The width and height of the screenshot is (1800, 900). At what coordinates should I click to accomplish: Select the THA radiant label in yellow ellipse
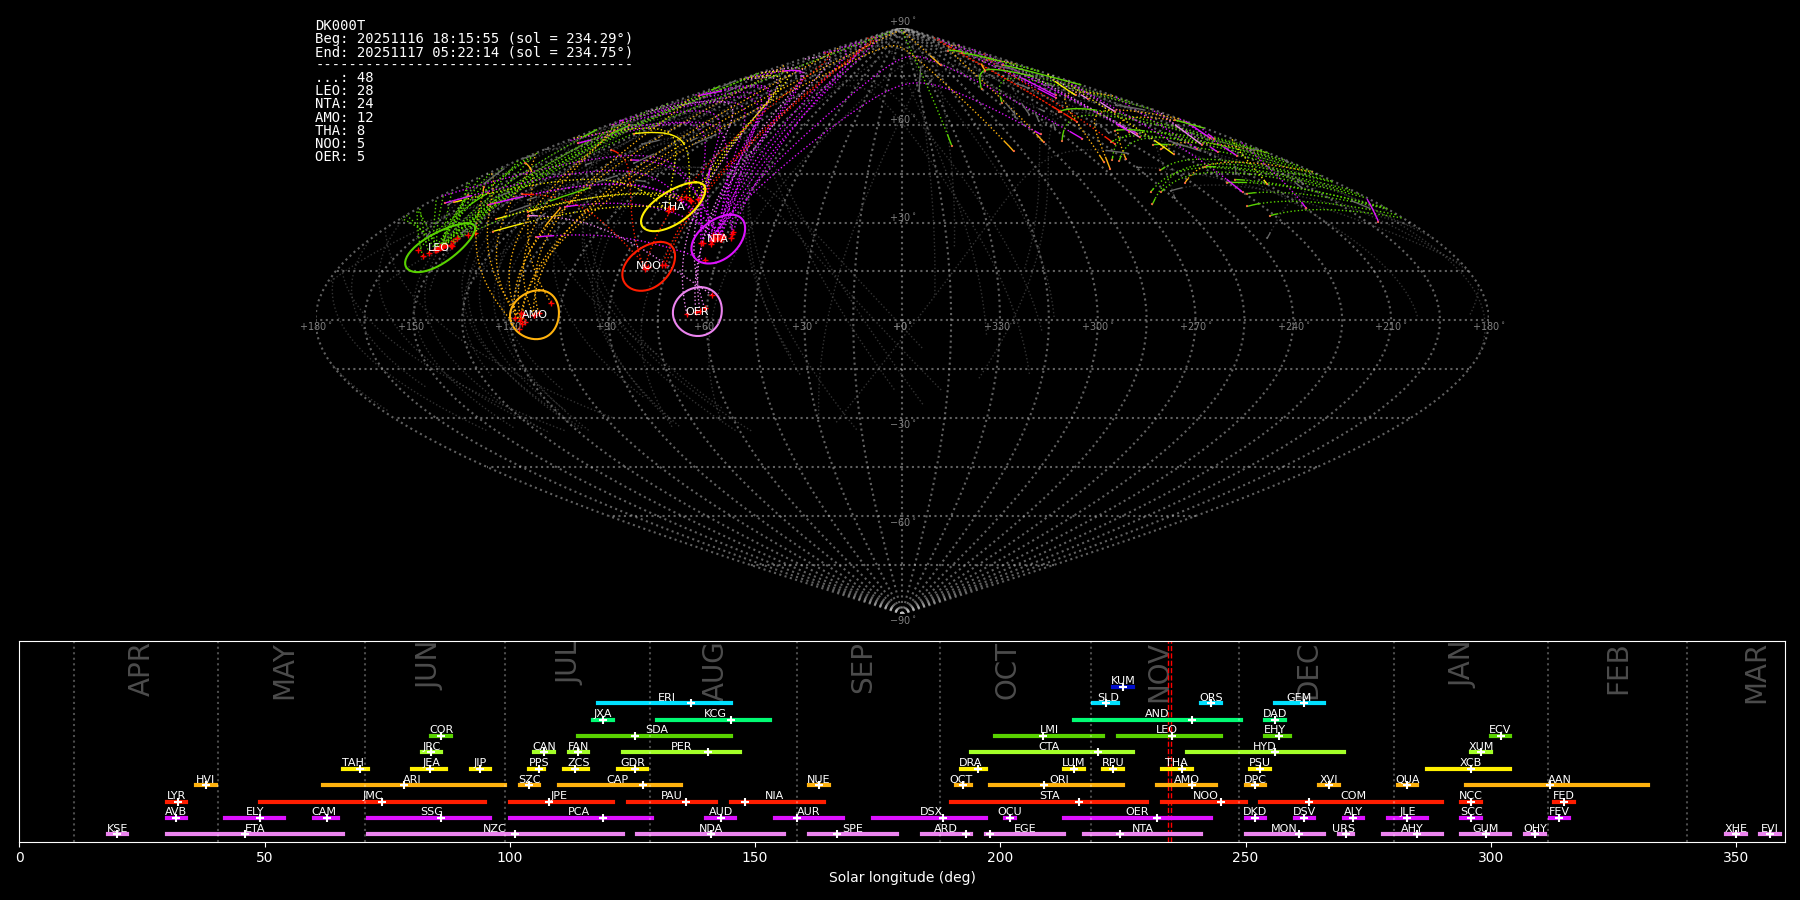pyautogui.click(x=673, y=207)
